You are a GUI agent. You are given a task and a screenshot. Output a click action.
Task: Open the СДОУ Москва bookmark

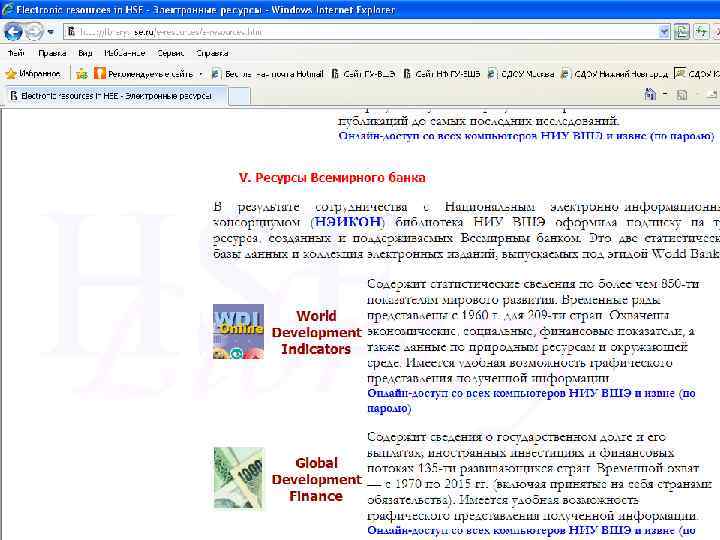pos(521,73)
